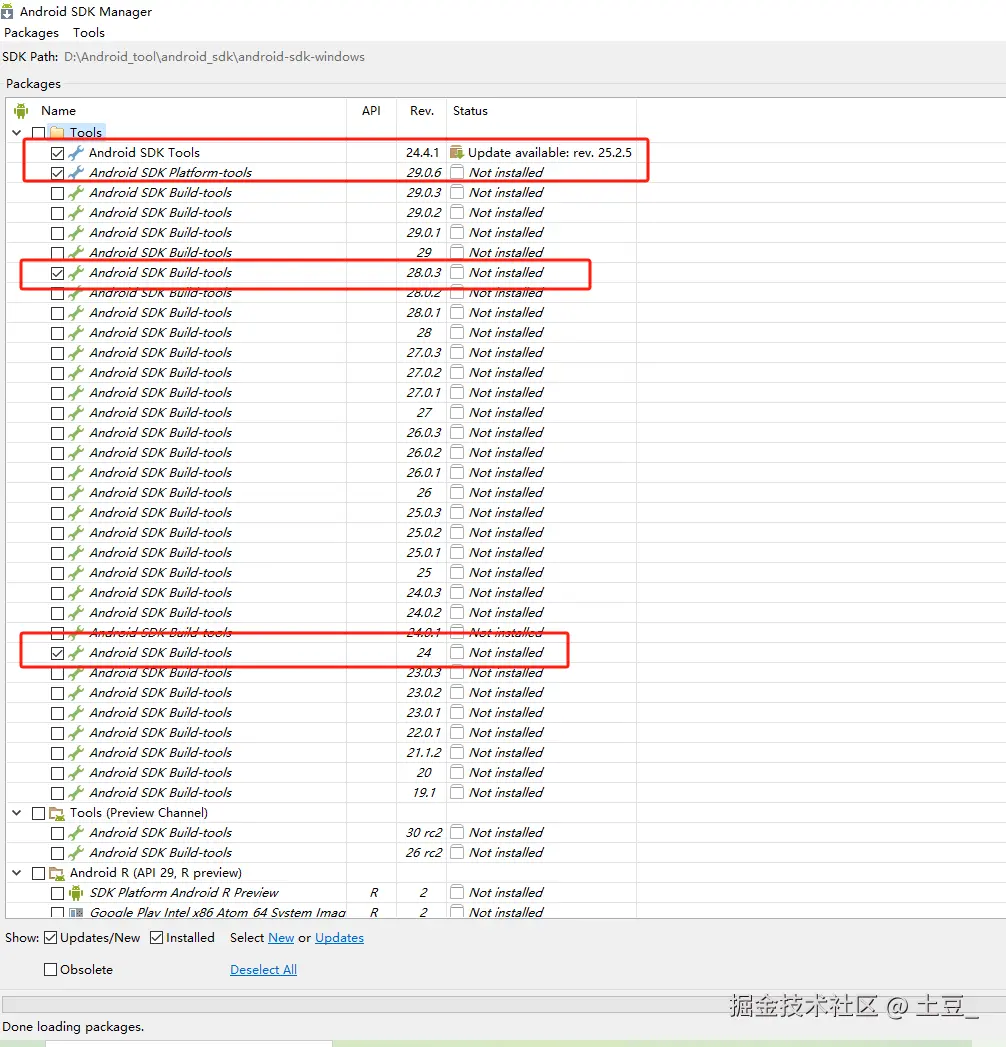Open the Packages menu
The width and height of the screenshot is (1006, 1047).
pyautogui.click(x=31, y=33)
